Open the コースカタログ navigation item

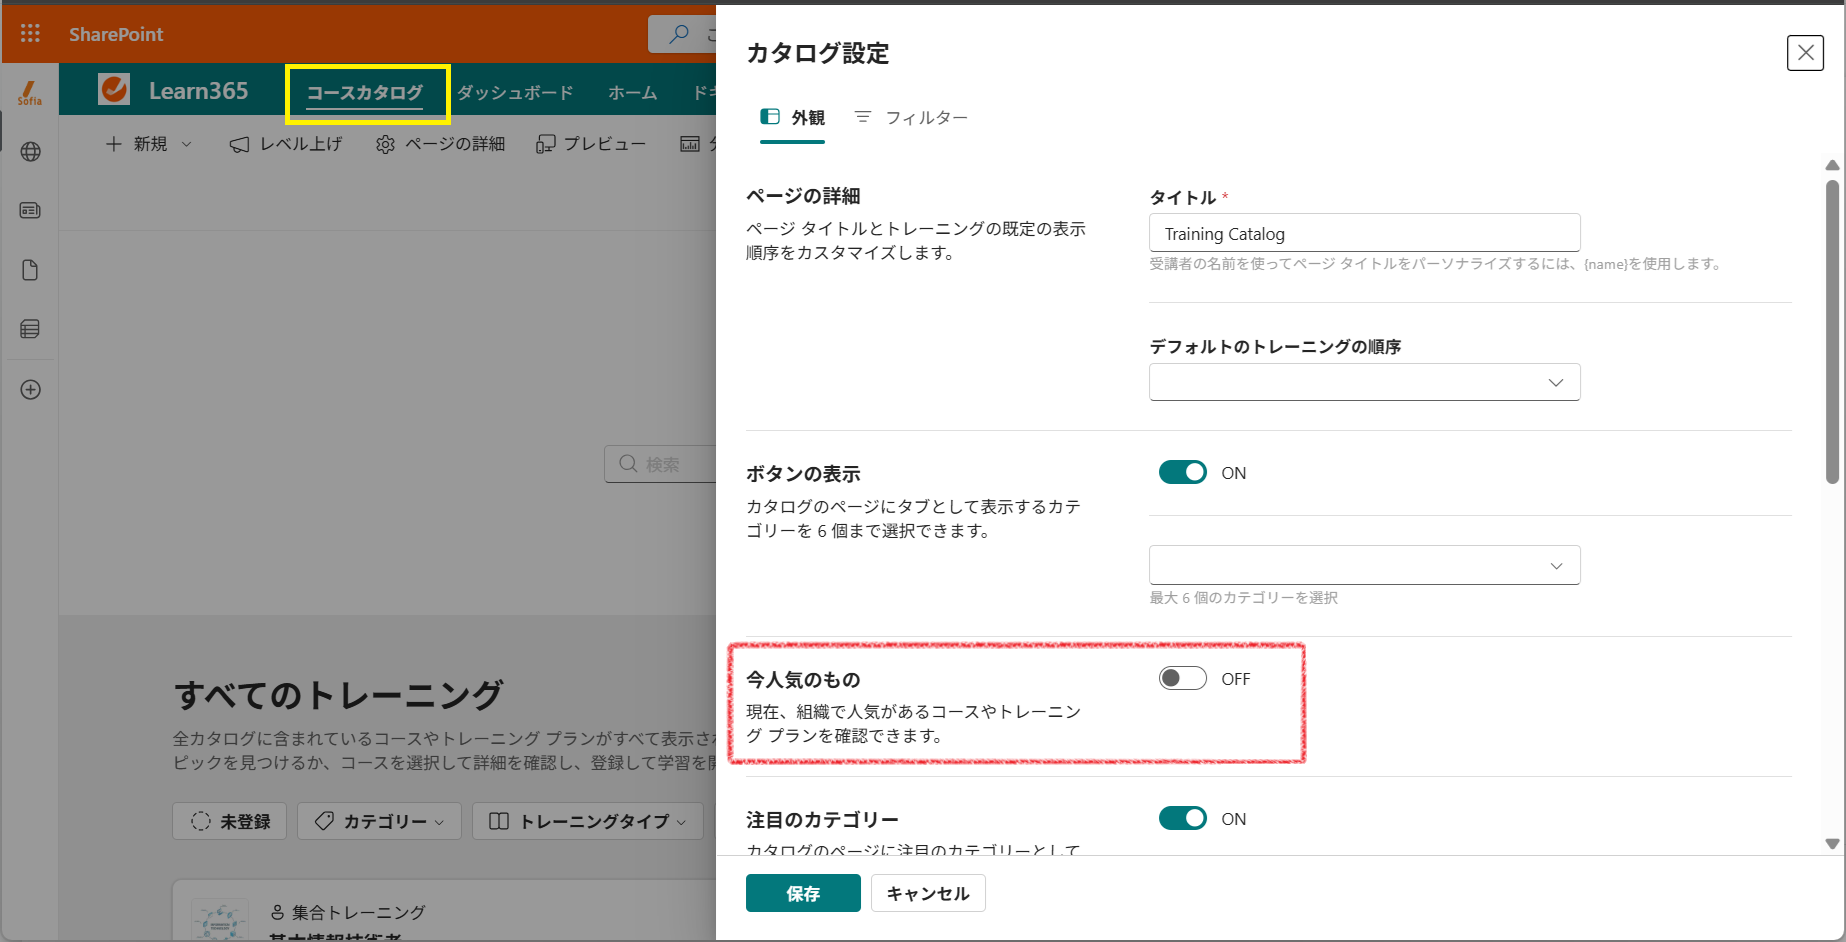click(x=365, y=93)
